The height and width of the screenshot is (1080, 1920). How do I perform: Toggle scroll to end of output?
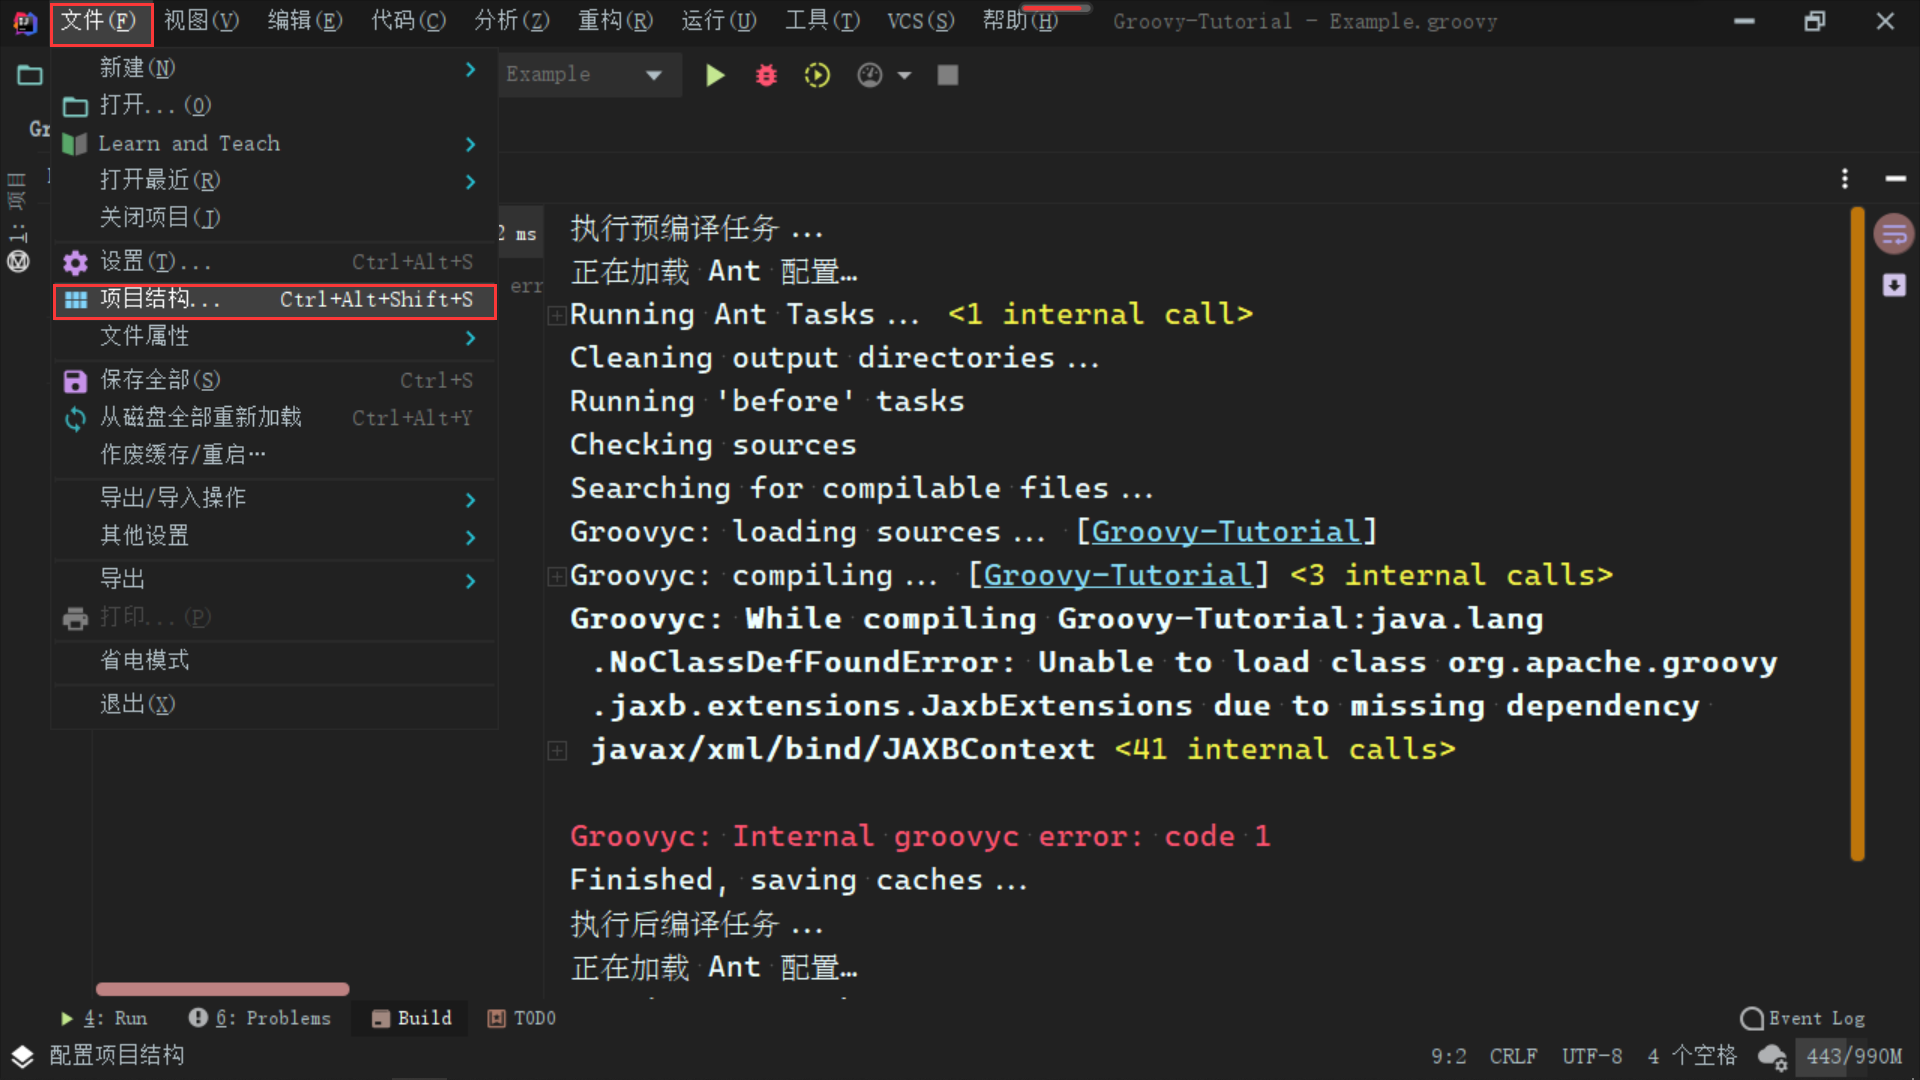pos(1894,285)
